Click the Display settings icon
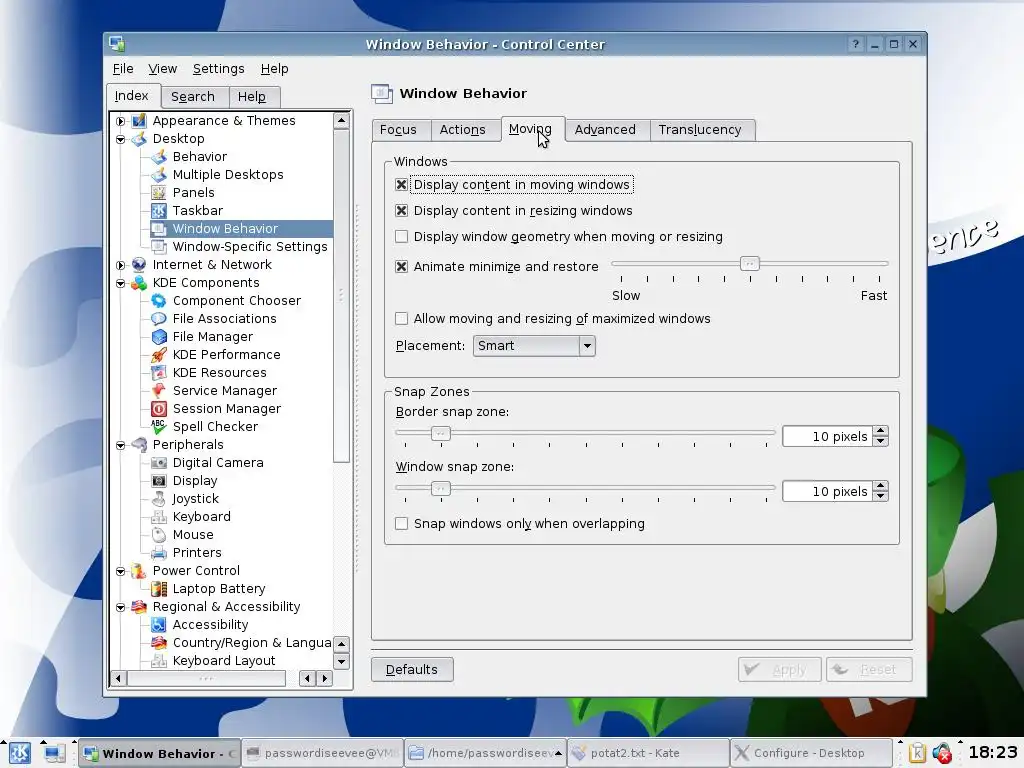Viewport: 1024px width, 768px height. (159, 481)
